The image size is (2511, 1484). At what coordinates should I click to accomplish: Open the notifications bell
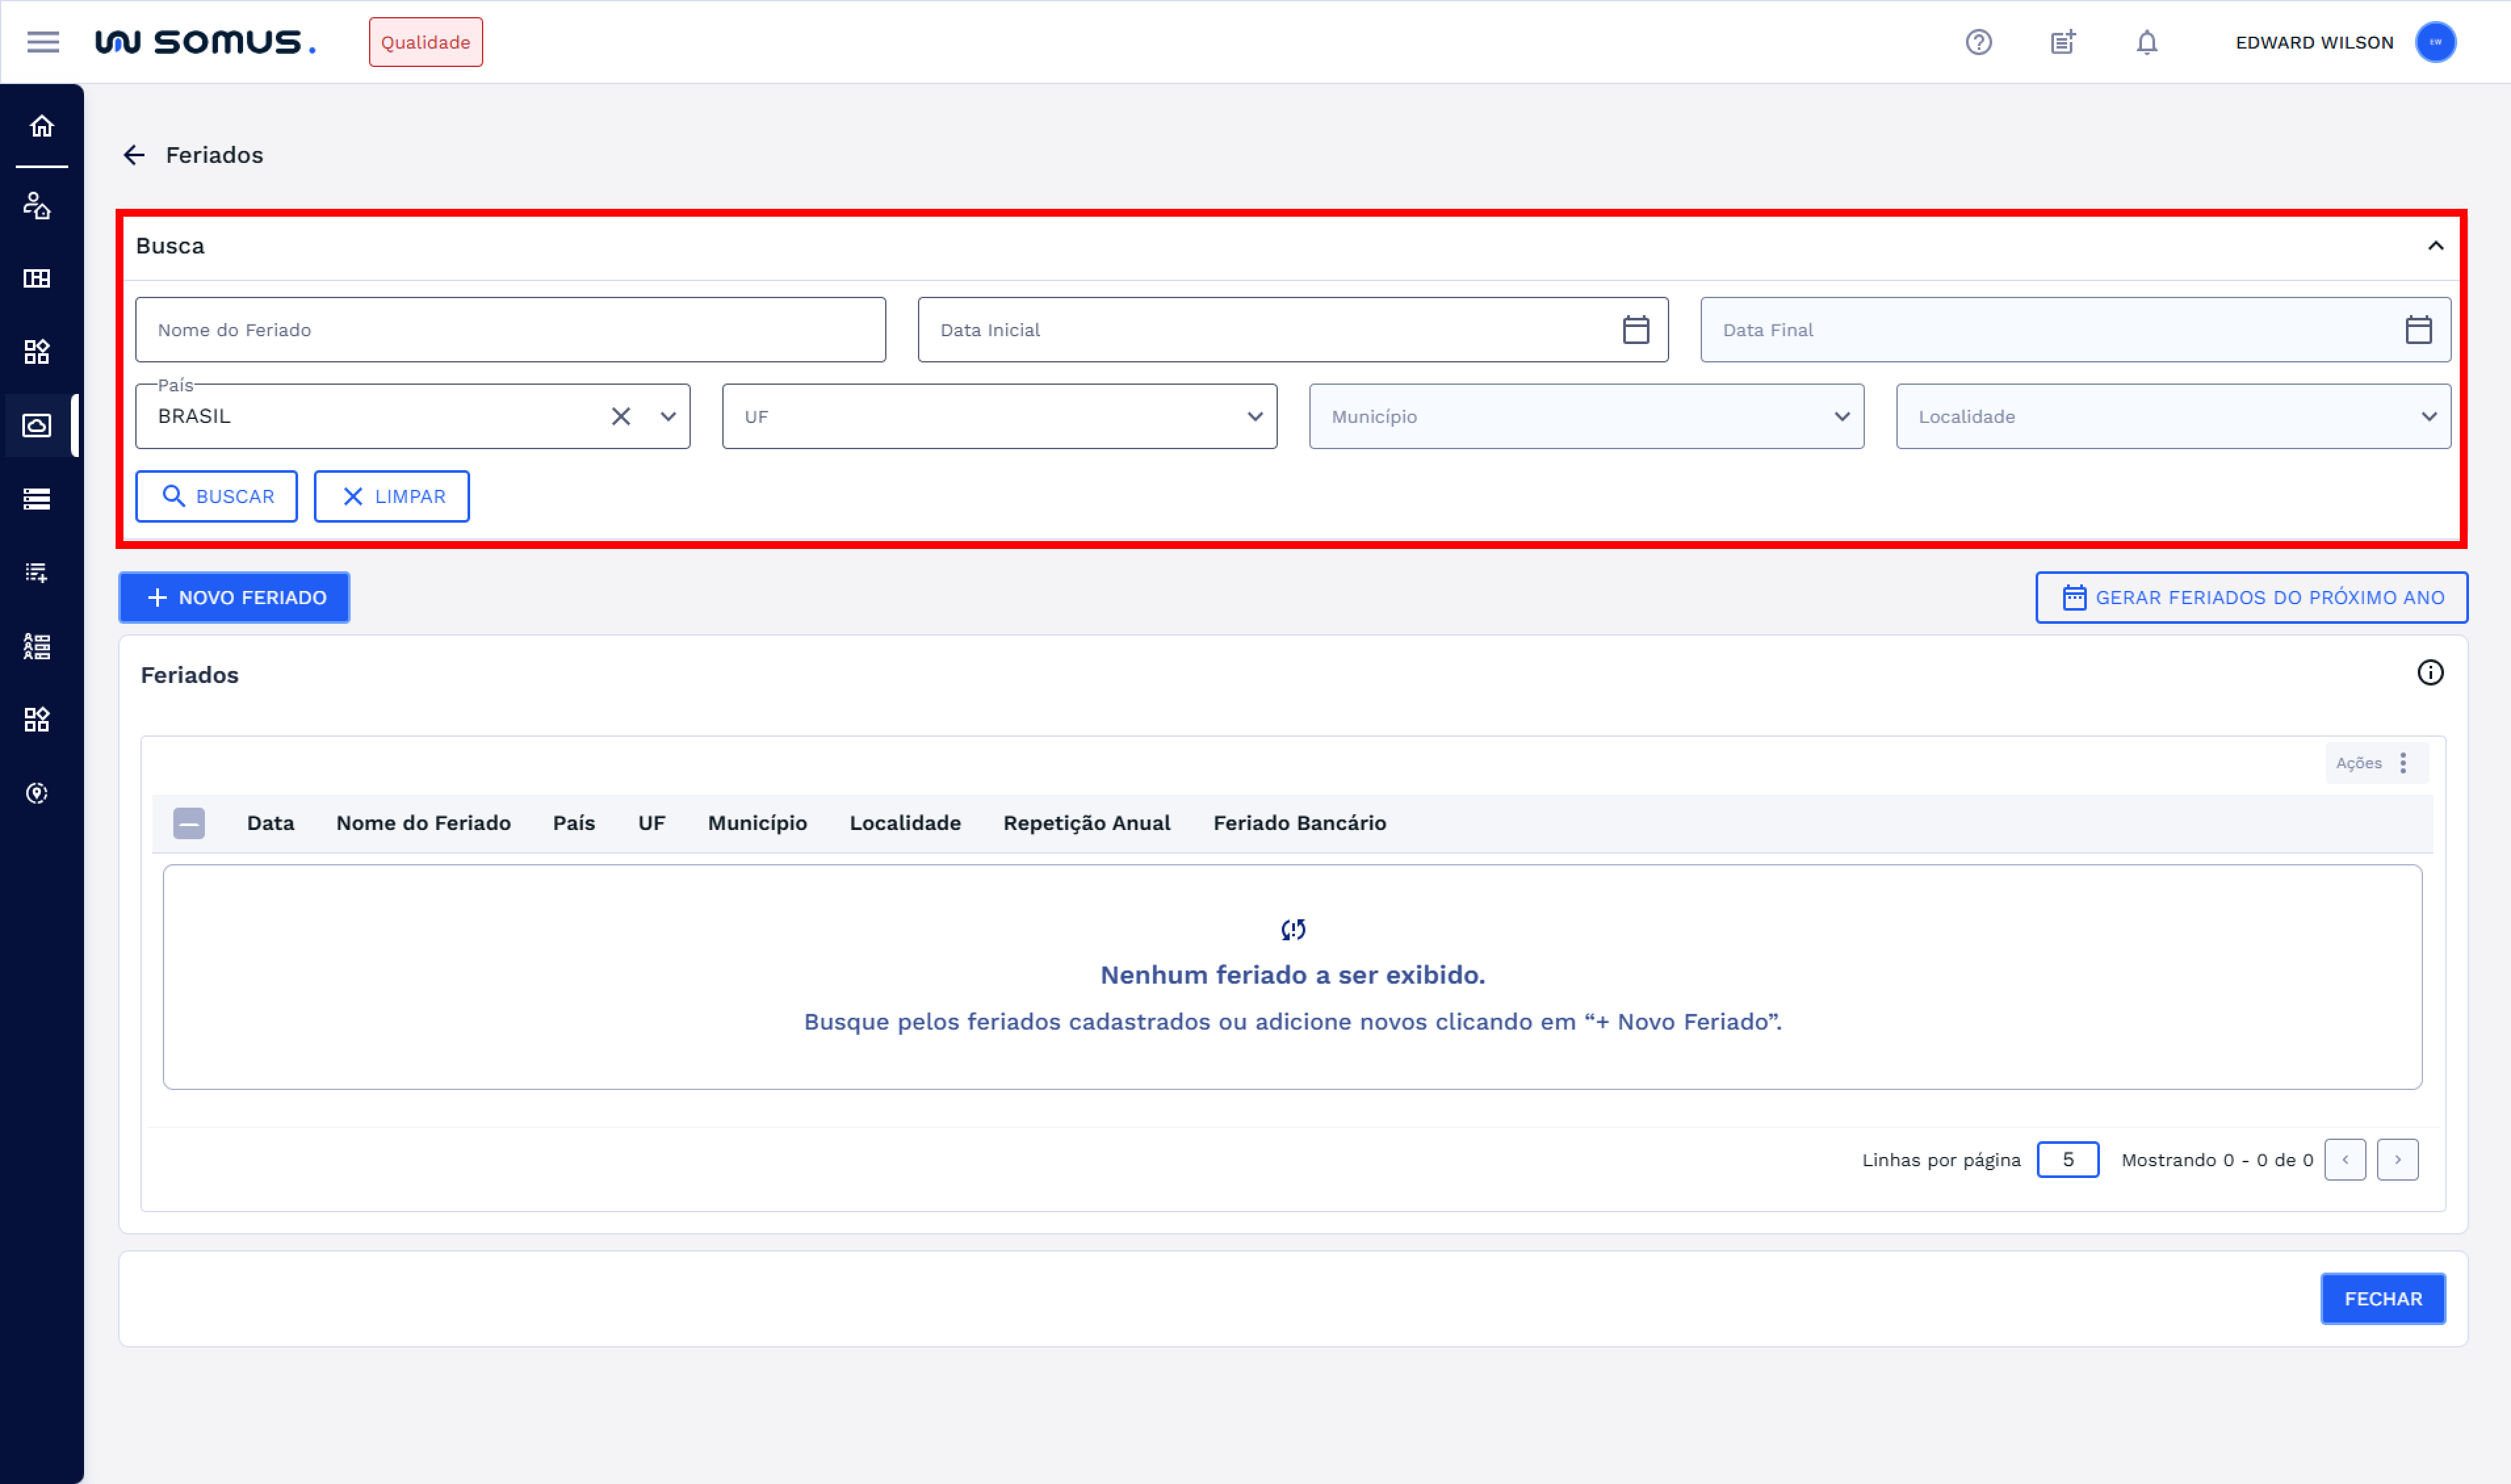tap(2146, 42)
